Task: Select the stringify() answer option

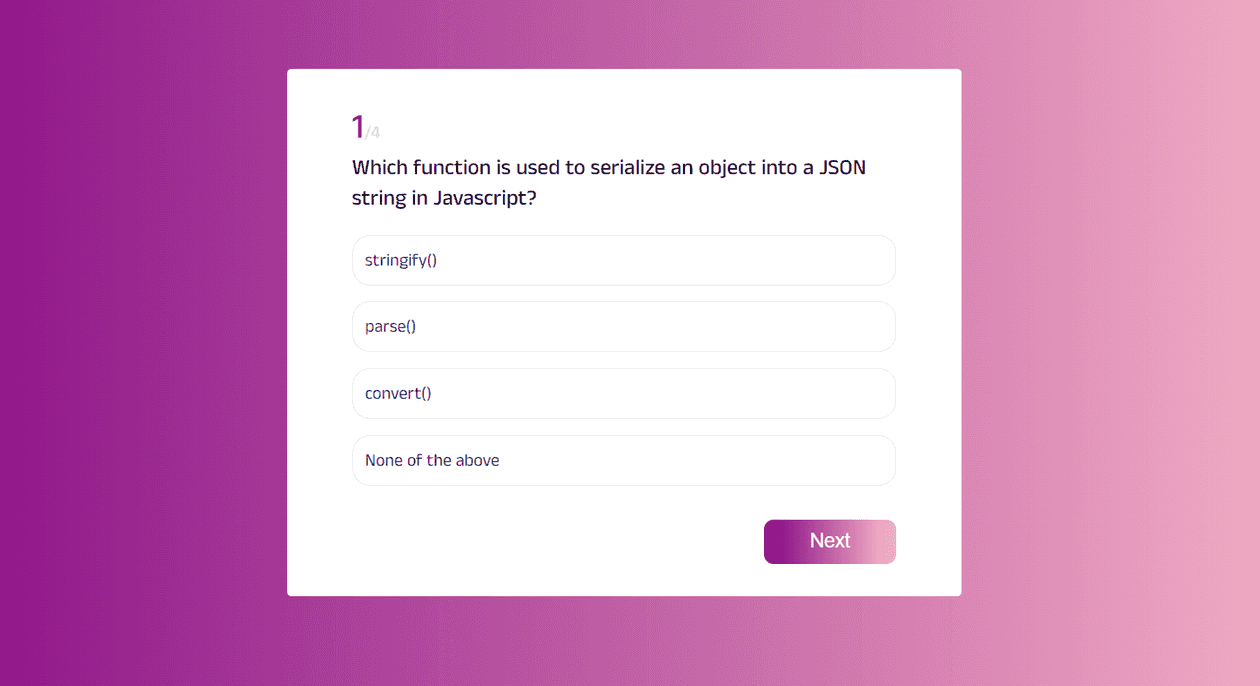Action: point(623,260)
